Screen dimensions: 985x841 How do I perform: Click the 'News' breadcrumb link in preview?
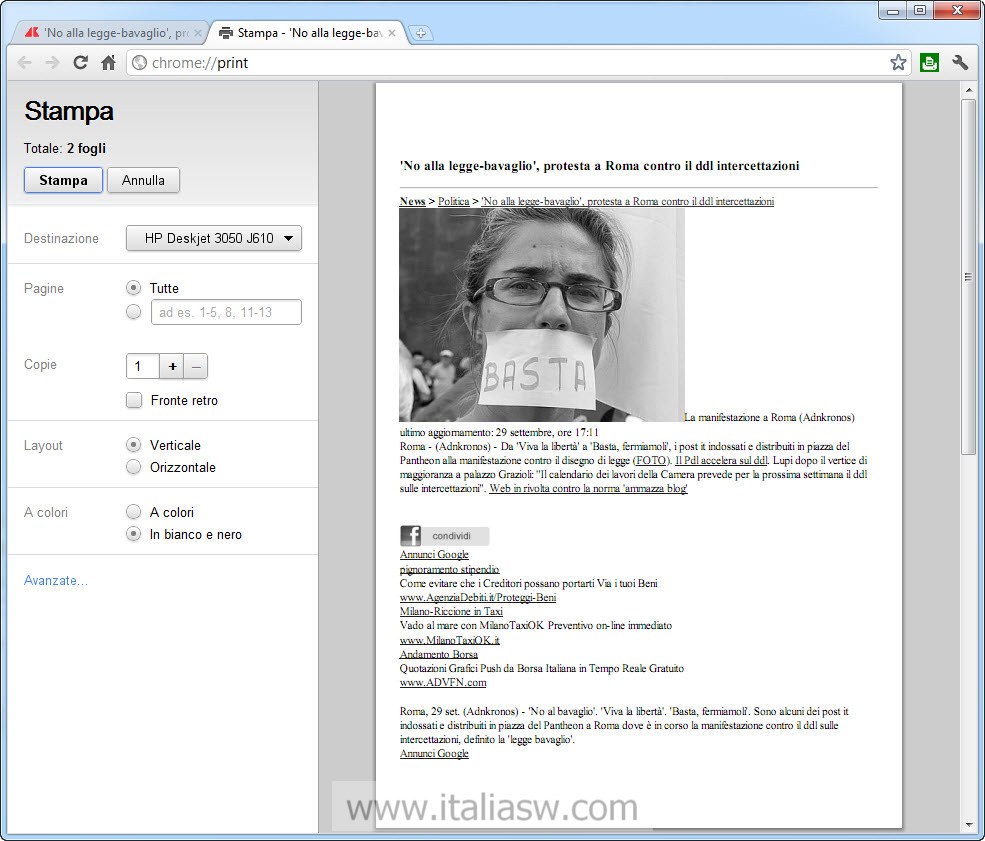tap(412, 201)
